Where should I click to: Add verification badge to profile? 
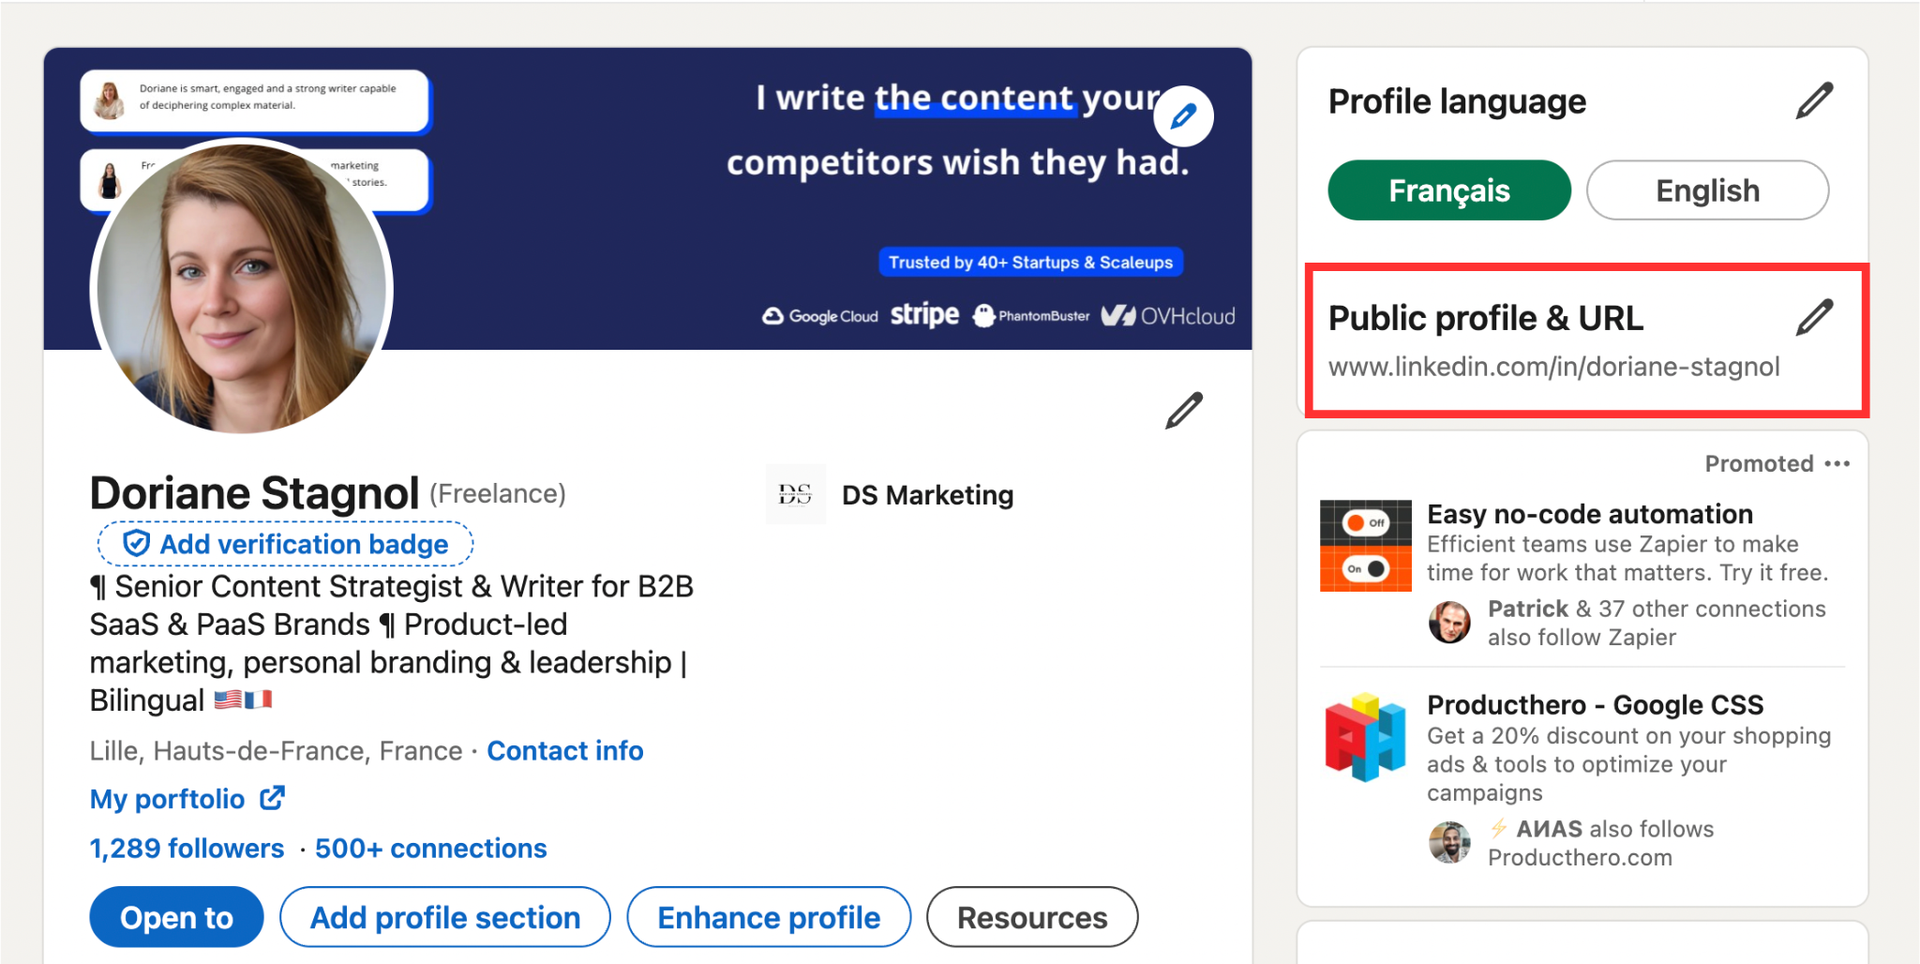pos(285,544)
